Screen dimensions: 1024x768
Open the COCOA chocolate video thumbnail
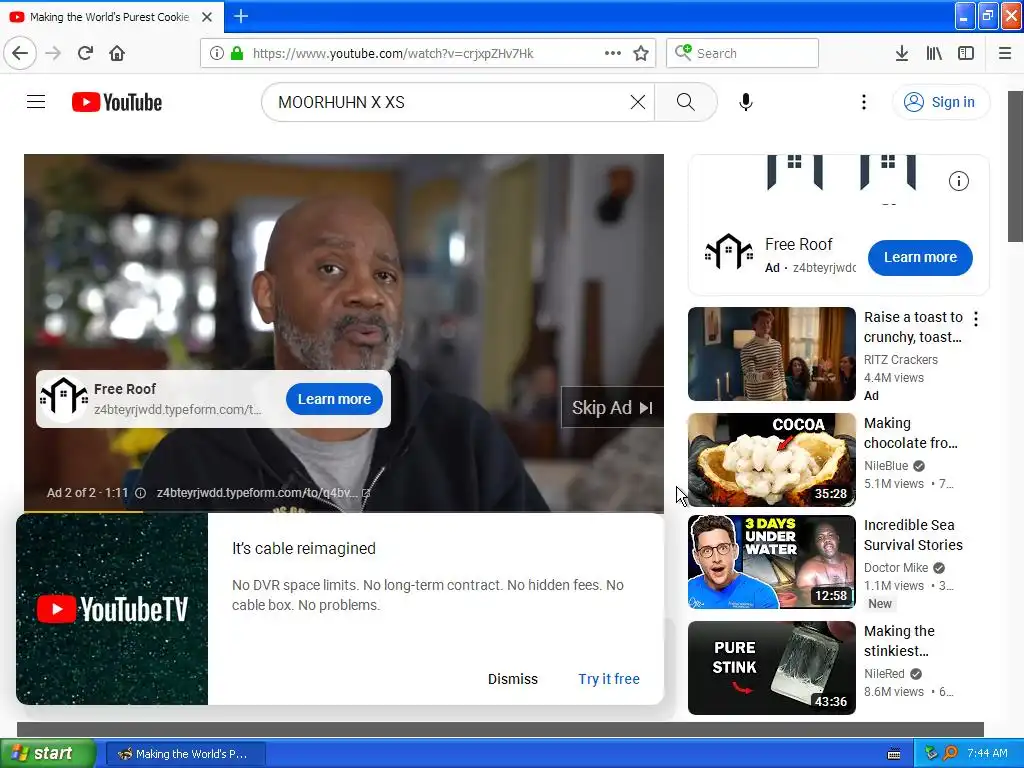tap(771, 460)
